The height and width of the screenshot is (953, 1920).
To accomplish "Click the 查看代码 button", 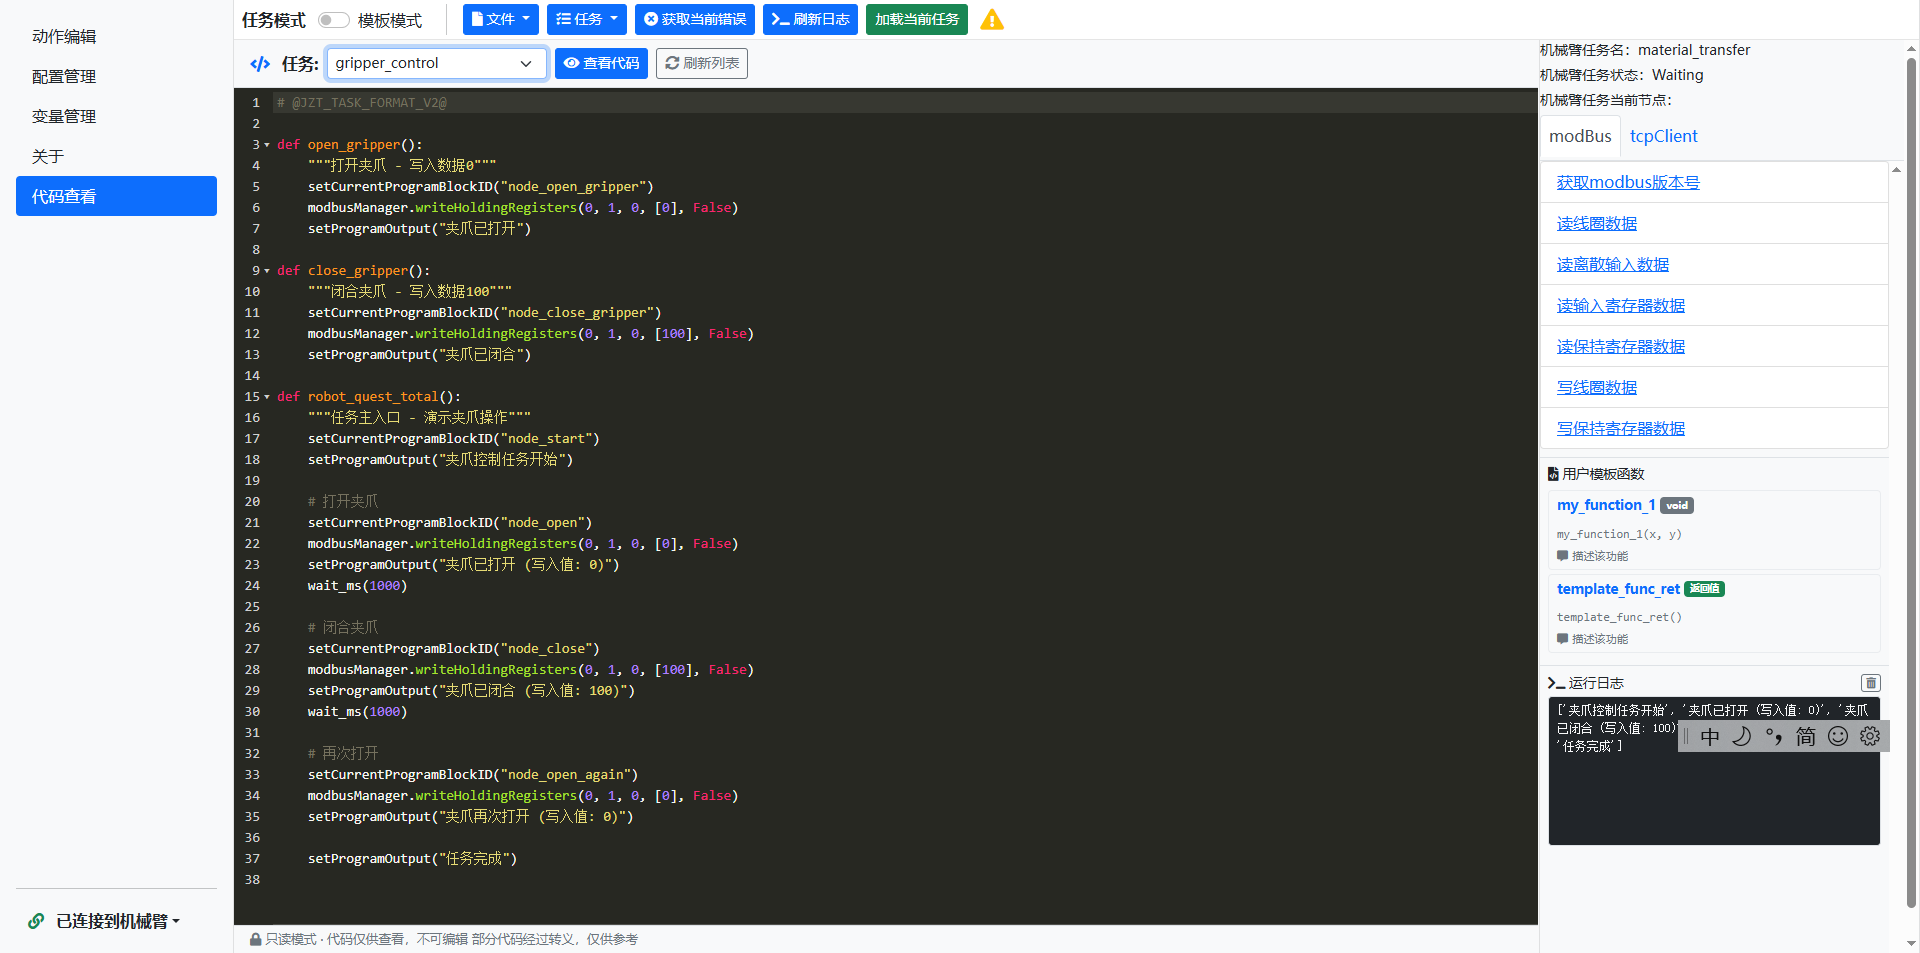I will [x=601, y=63].
